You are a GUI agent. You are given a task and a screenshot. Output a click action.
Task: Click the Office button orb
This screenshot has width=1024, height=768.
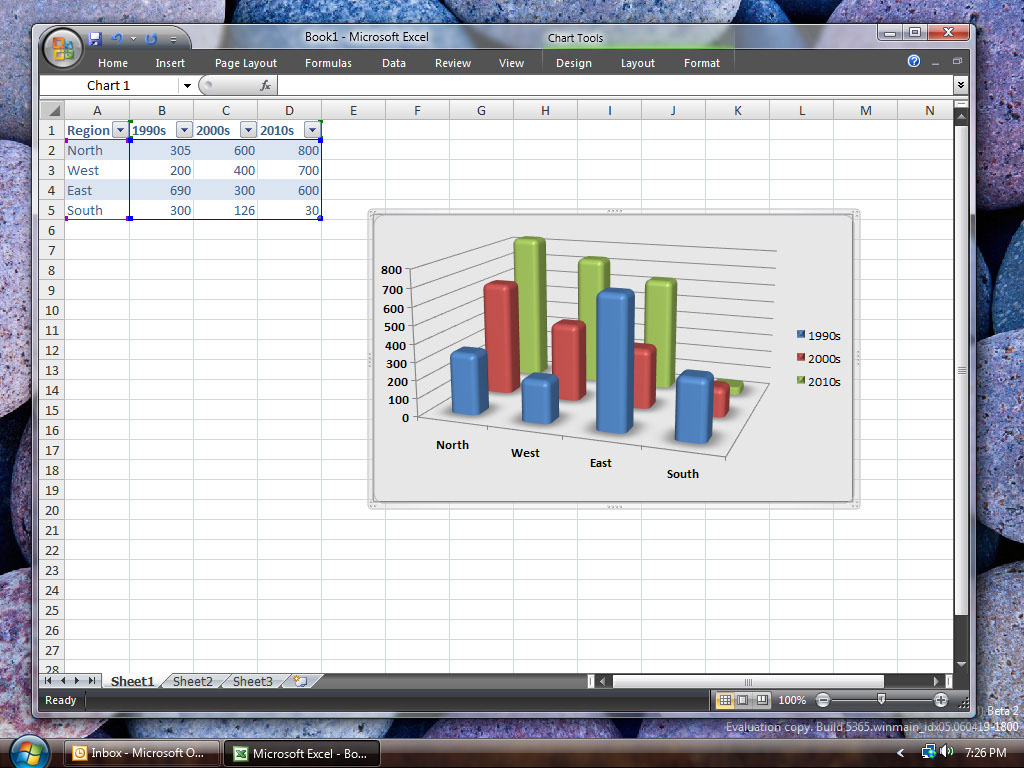(x=62, y=48)
